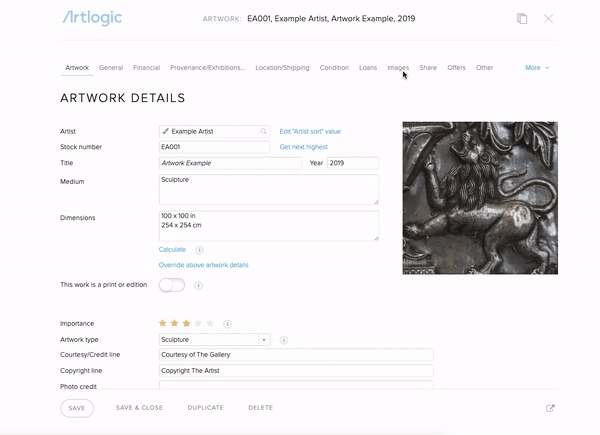600x435 pixels.
Task: Switch to the Images tab
Action: [398, 68]
